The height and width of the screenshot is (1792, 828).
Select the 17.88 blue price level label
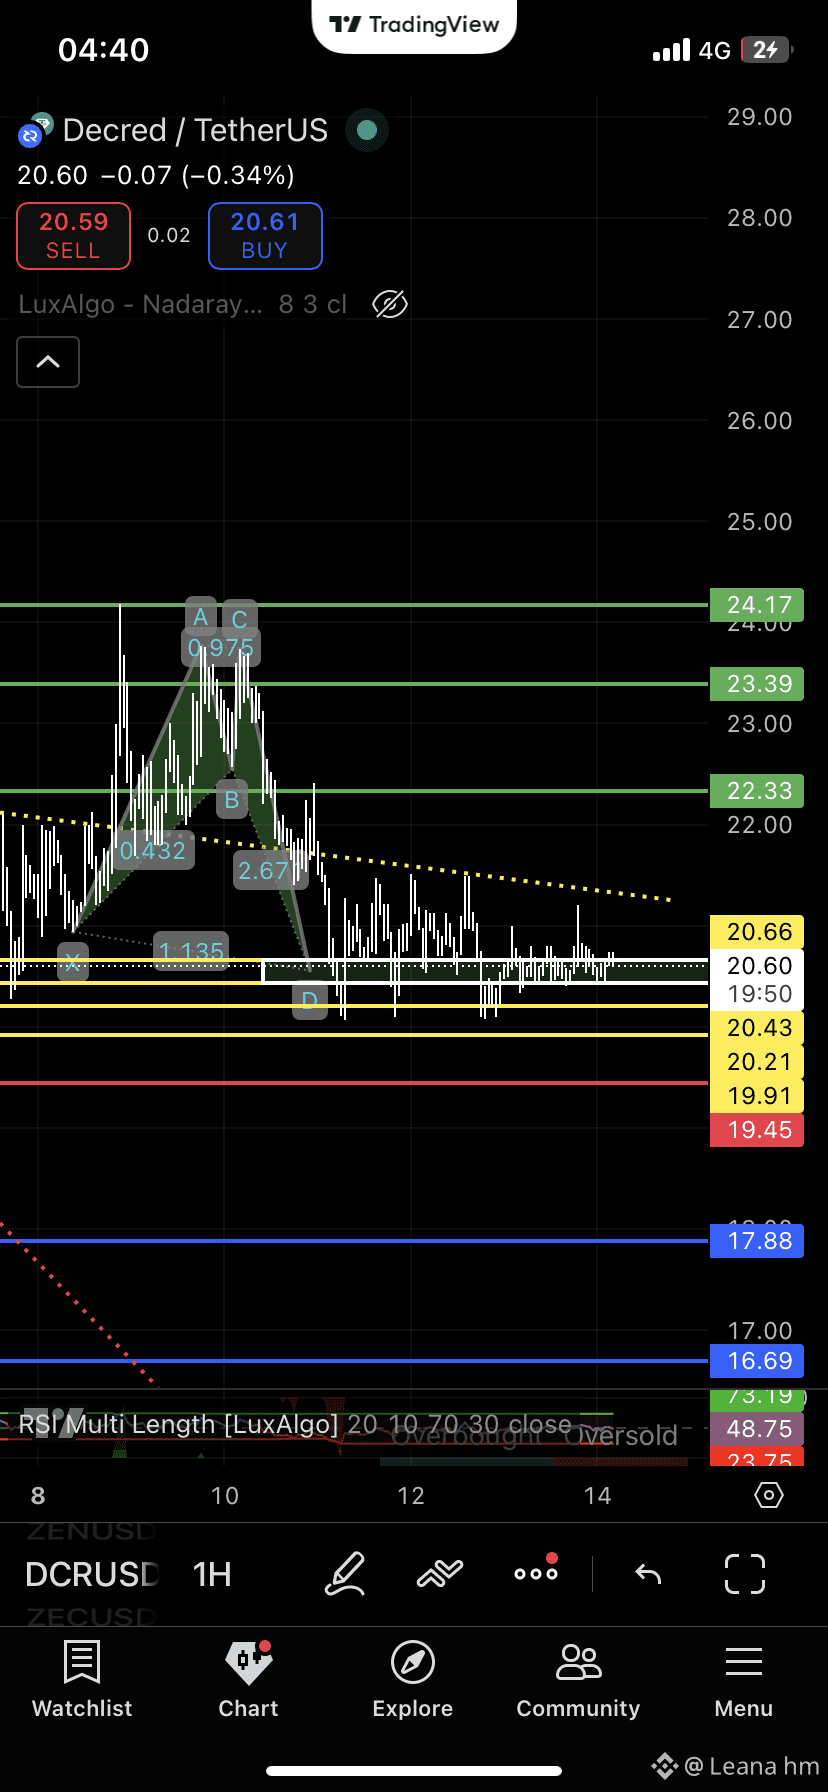(757, 1241)
